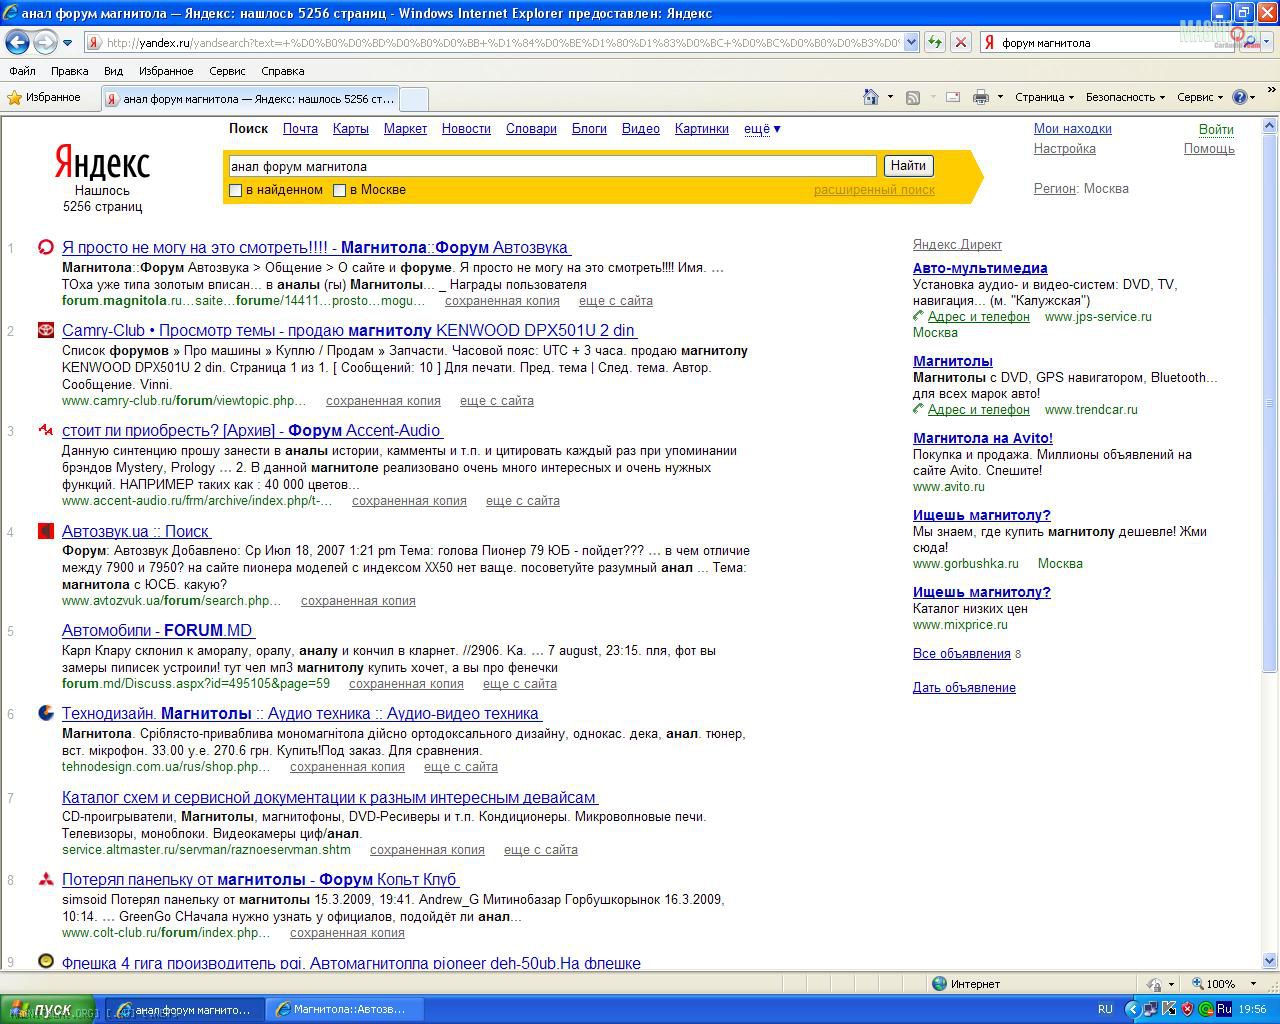The width and height of the screenshot is (1280, 1024).
Task: Open the Файл menu
Action: click(x=22, y=71)
